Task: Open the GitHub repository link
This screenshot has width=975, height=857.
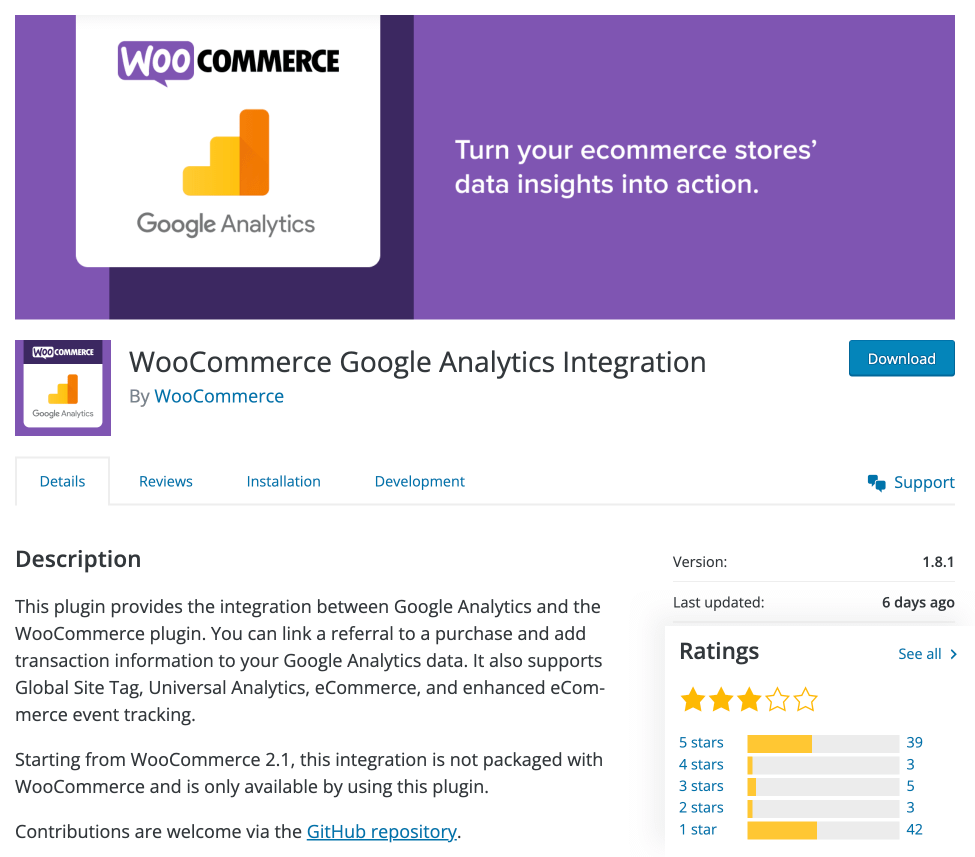Action: (x=381, y=831)
